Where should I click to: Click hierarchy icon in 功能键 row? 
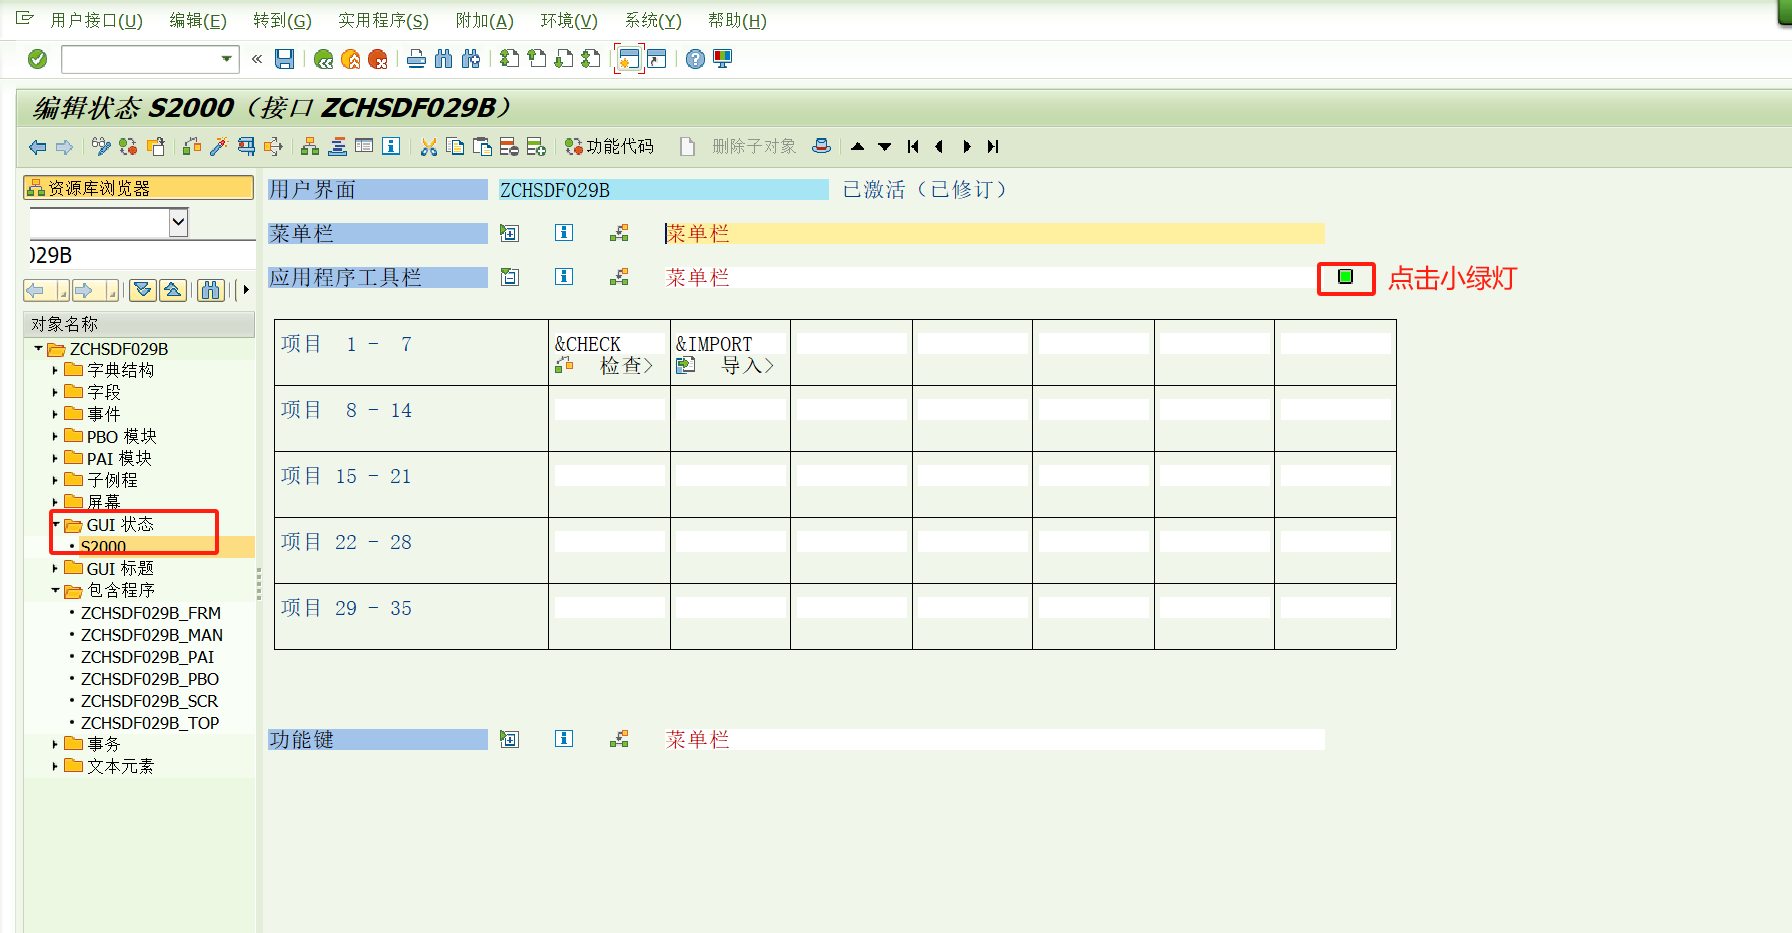(620, 739)
